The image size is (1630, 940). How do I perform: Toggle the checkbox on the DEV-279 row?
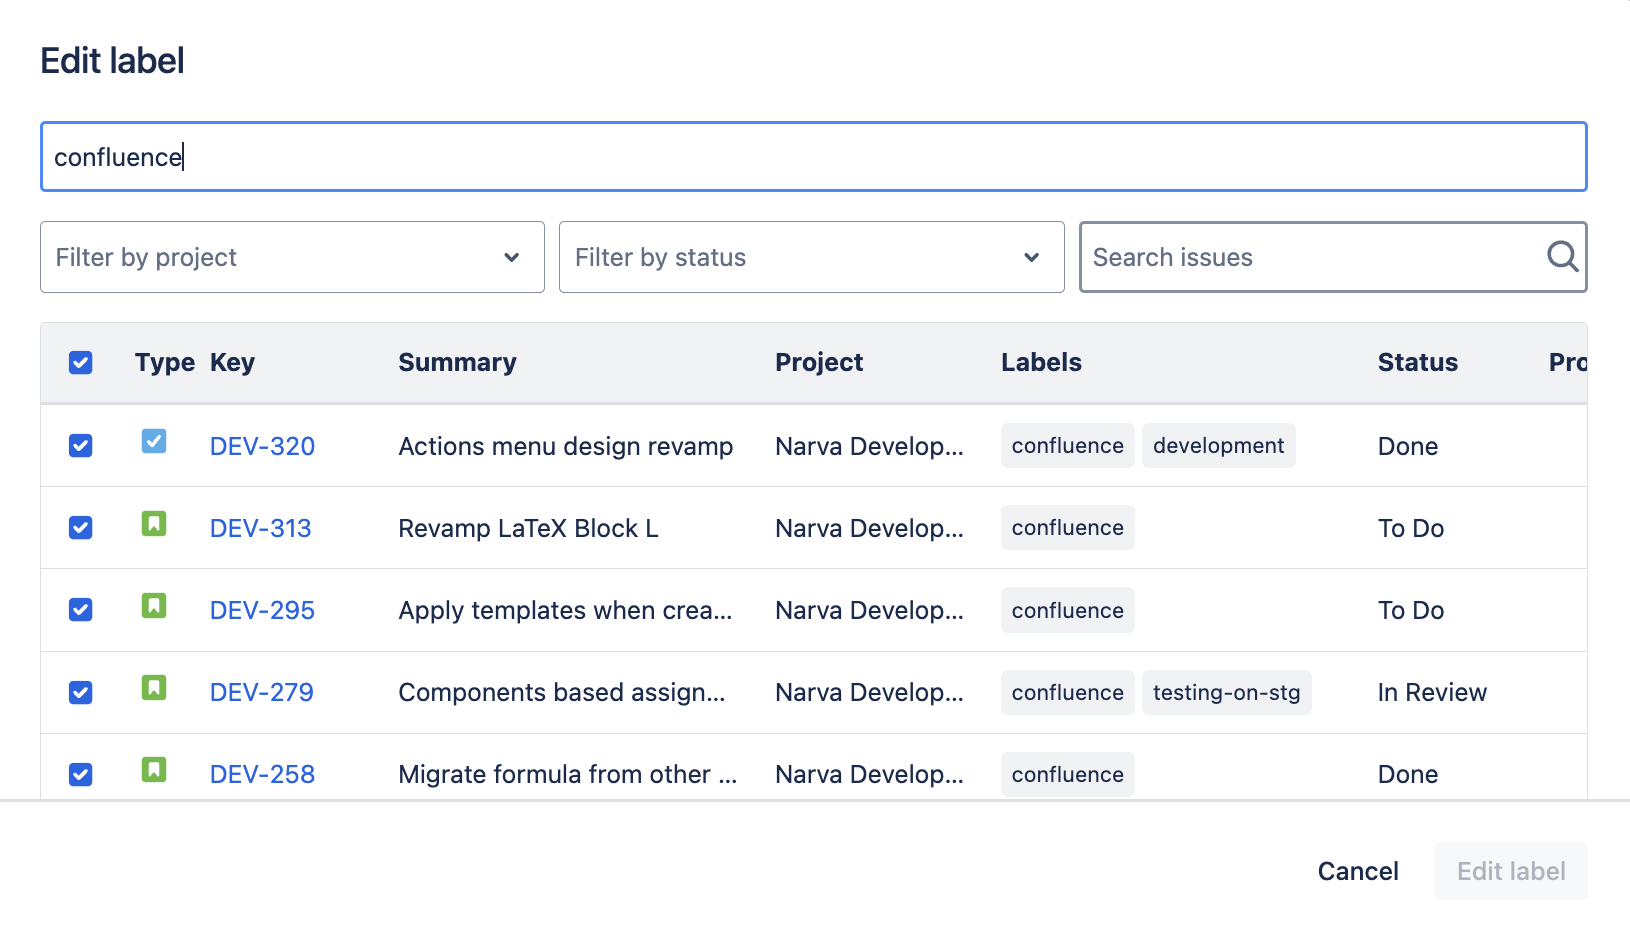click(80, 691)
